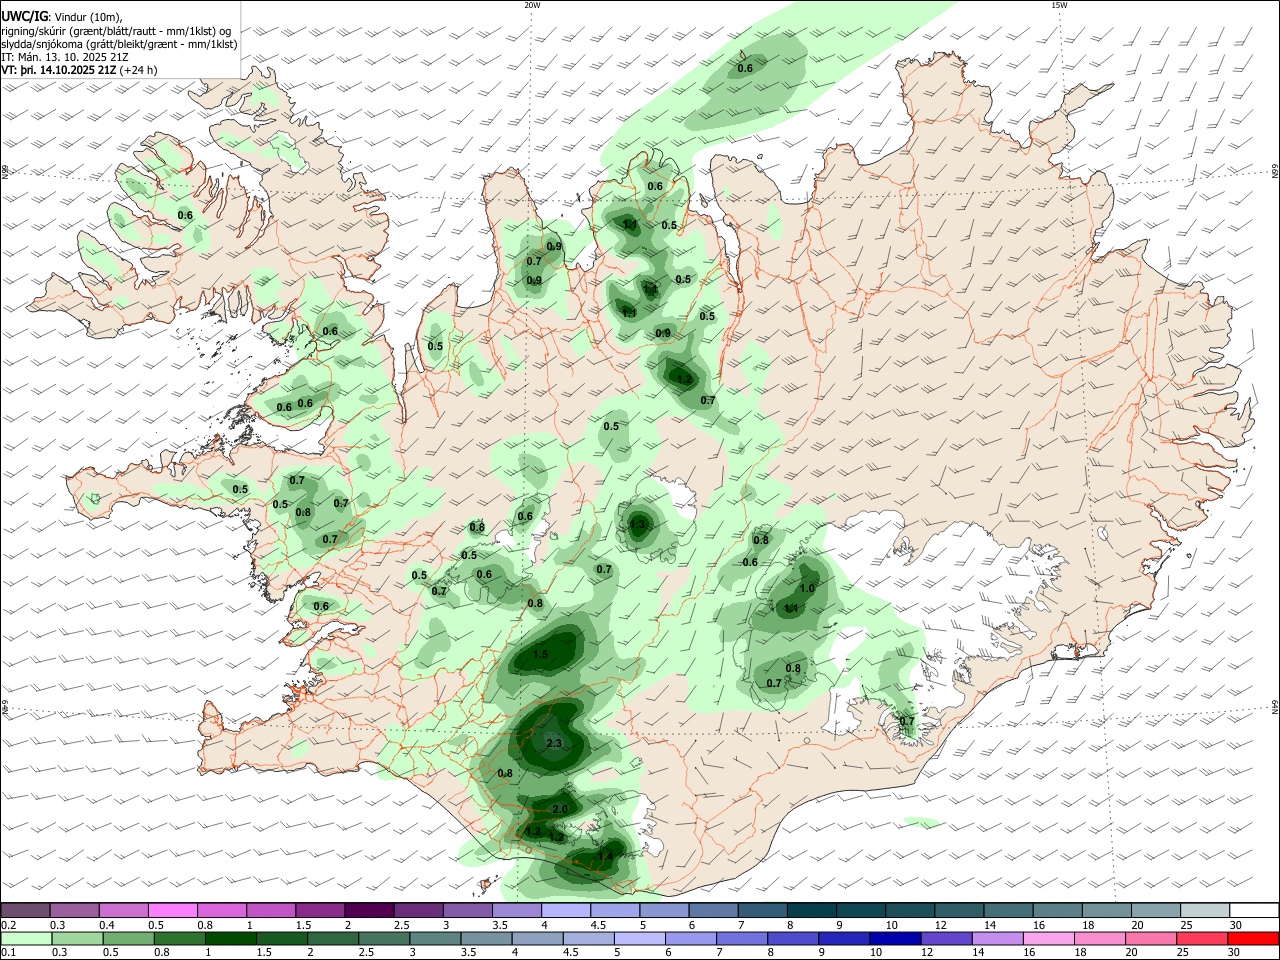Click the 0.2 label in the legend
The width and height of the screenshot is (1280, 960).
point(8,925)
